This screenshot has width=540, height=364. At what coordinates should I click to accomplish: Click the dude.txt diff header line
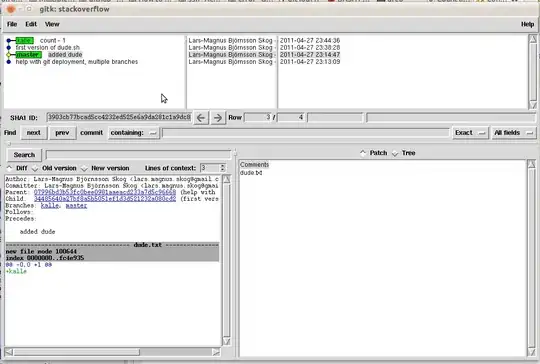pyautogui.click(x=112, y=245)
